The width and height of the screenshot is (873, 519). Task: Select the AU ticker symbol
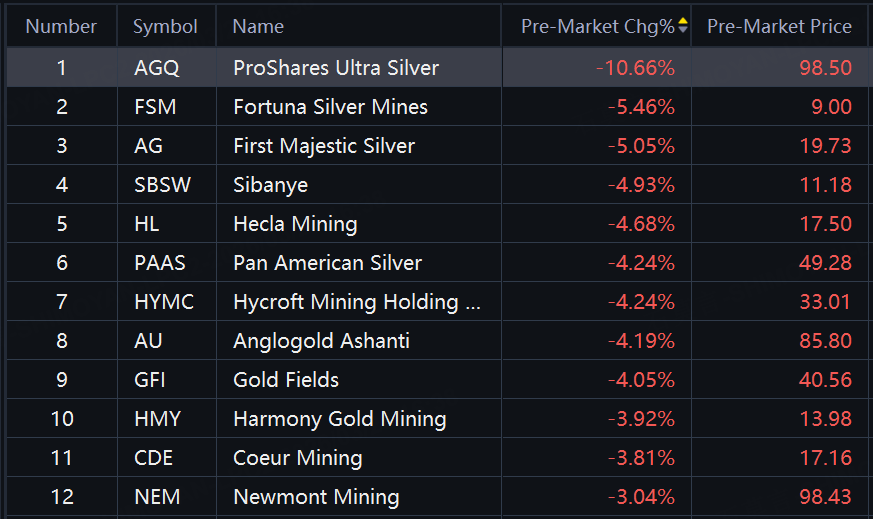[148, 341]
